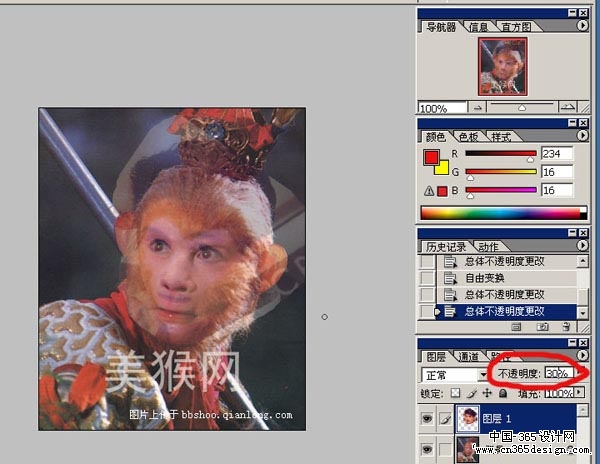Click the gamut warning triangle icon

(428, 191)
